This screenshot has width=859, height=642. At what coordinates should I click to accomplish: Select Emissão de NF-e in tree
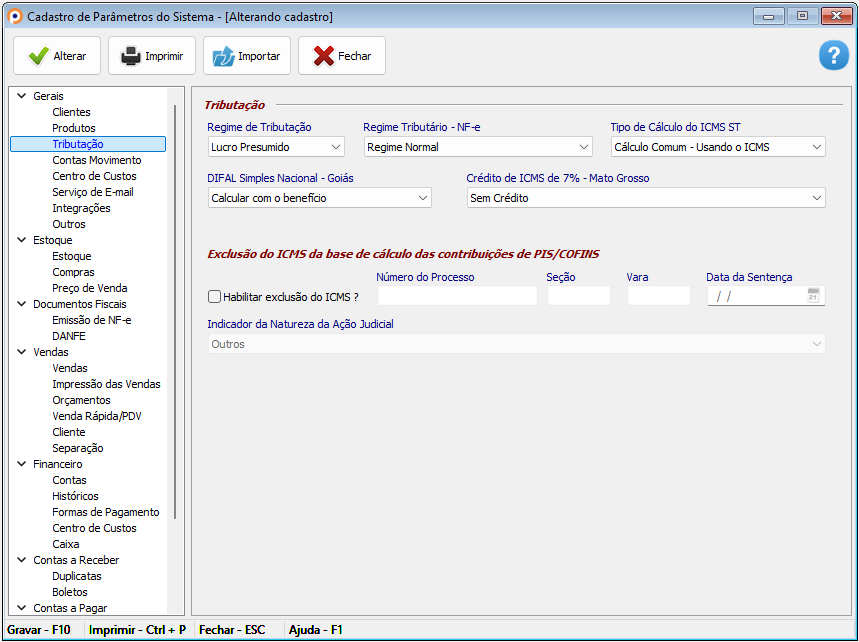click(x=91, y=320)
